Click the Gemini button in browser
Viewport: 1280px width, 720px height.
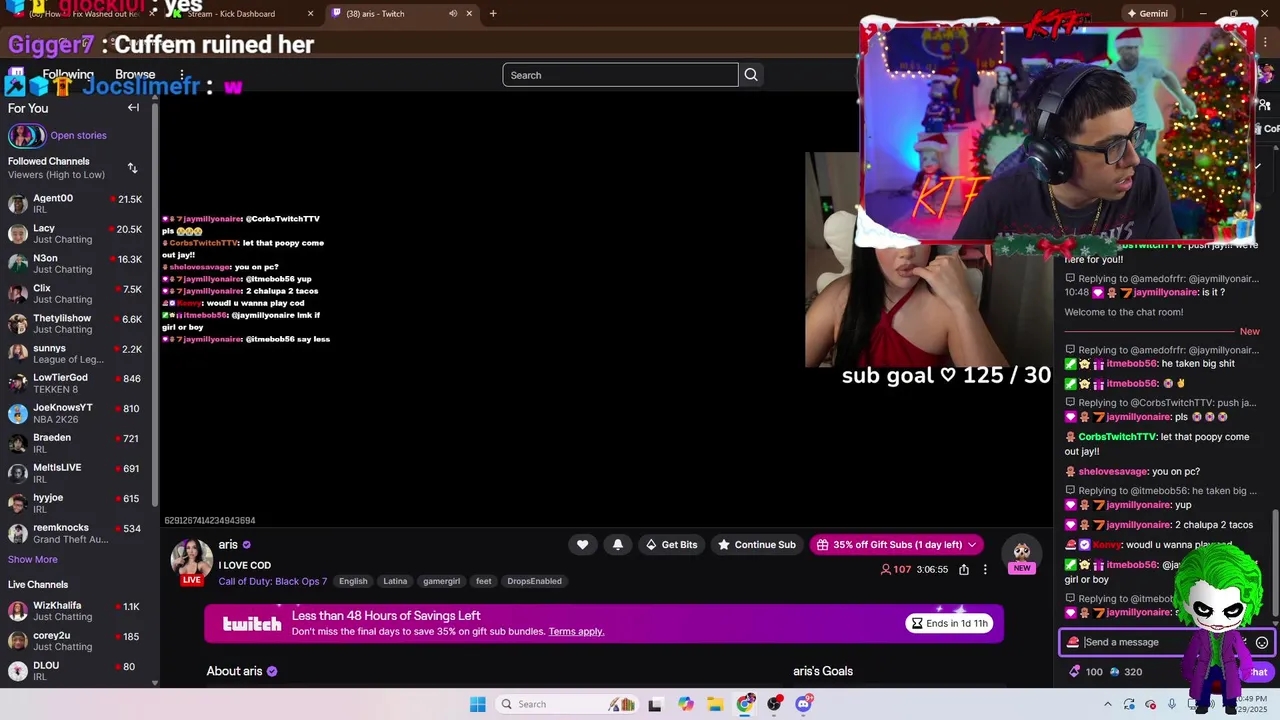(1147, 14)
